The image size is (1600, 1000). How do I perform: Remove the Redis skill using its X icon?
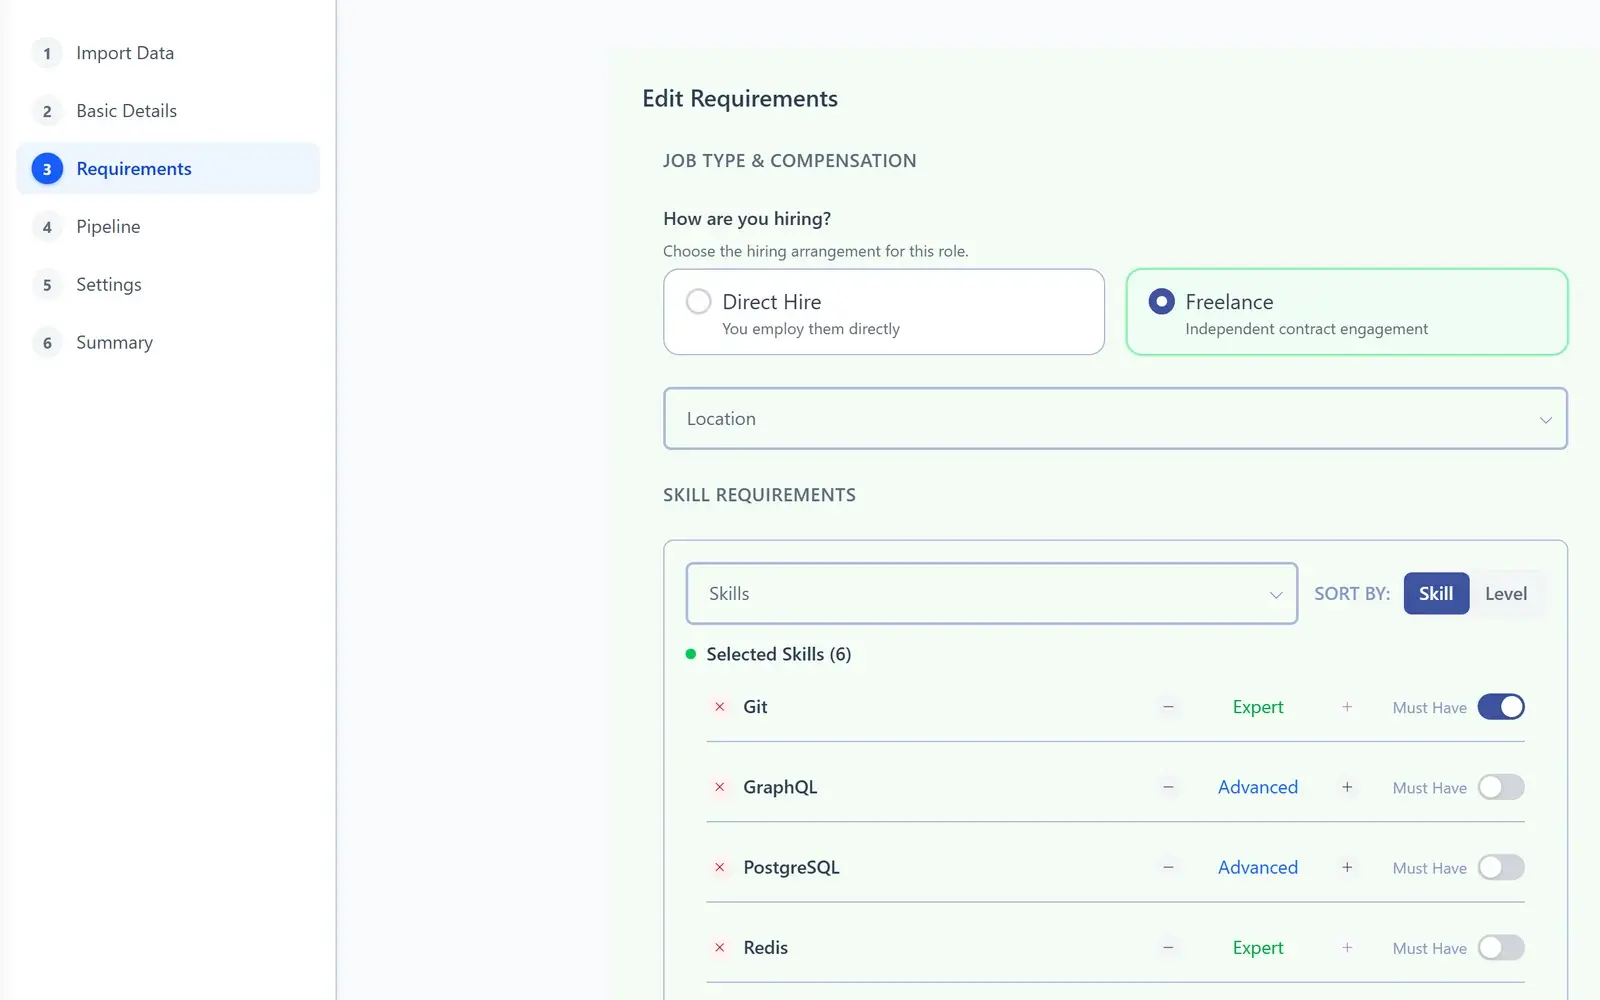pos(719,947)
